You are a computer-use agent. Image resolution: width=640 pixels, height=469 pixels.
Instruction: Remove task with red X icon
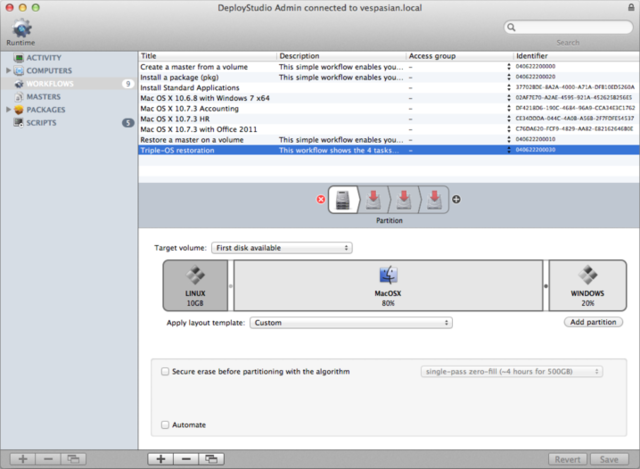click(321, 199)
